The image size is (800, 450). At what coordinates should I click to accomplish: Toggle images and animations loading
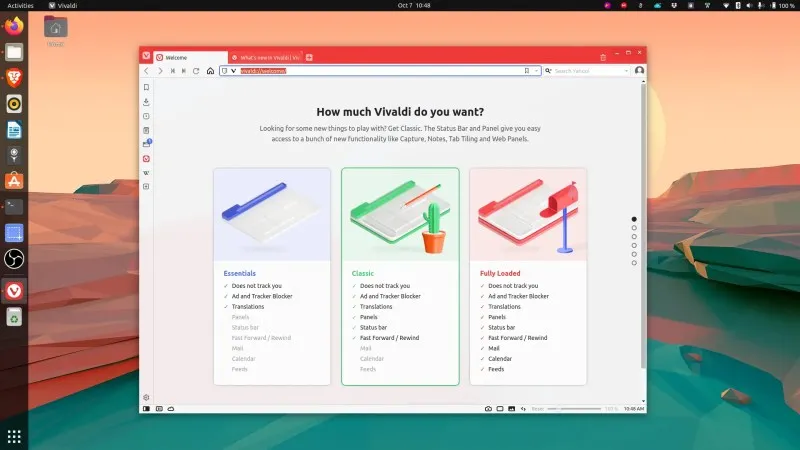pos(512,409)
